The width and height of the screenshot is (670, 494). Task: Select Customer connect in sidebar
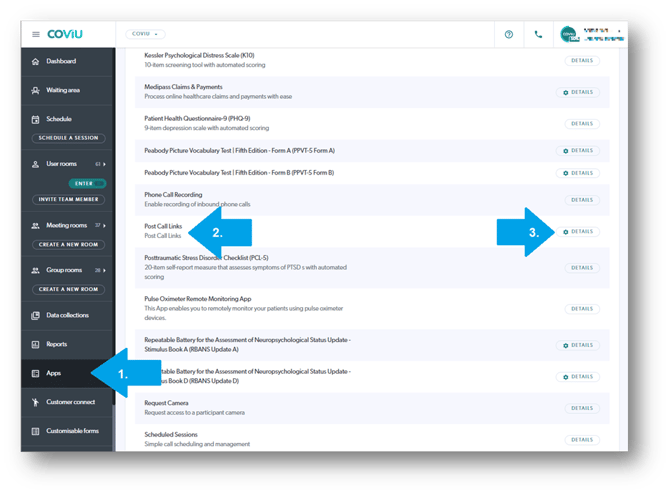pyautogui.click(x=70, y=402)
